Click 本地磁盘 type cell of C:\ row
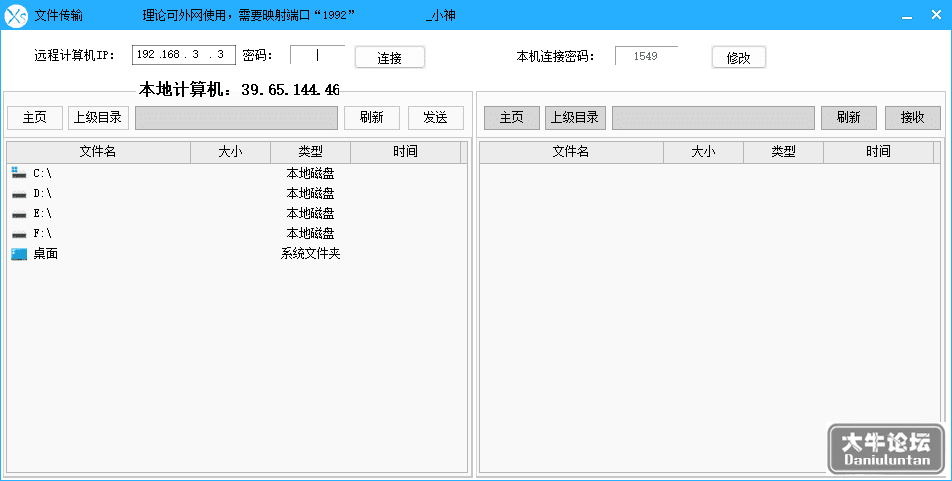 [310, 174]
